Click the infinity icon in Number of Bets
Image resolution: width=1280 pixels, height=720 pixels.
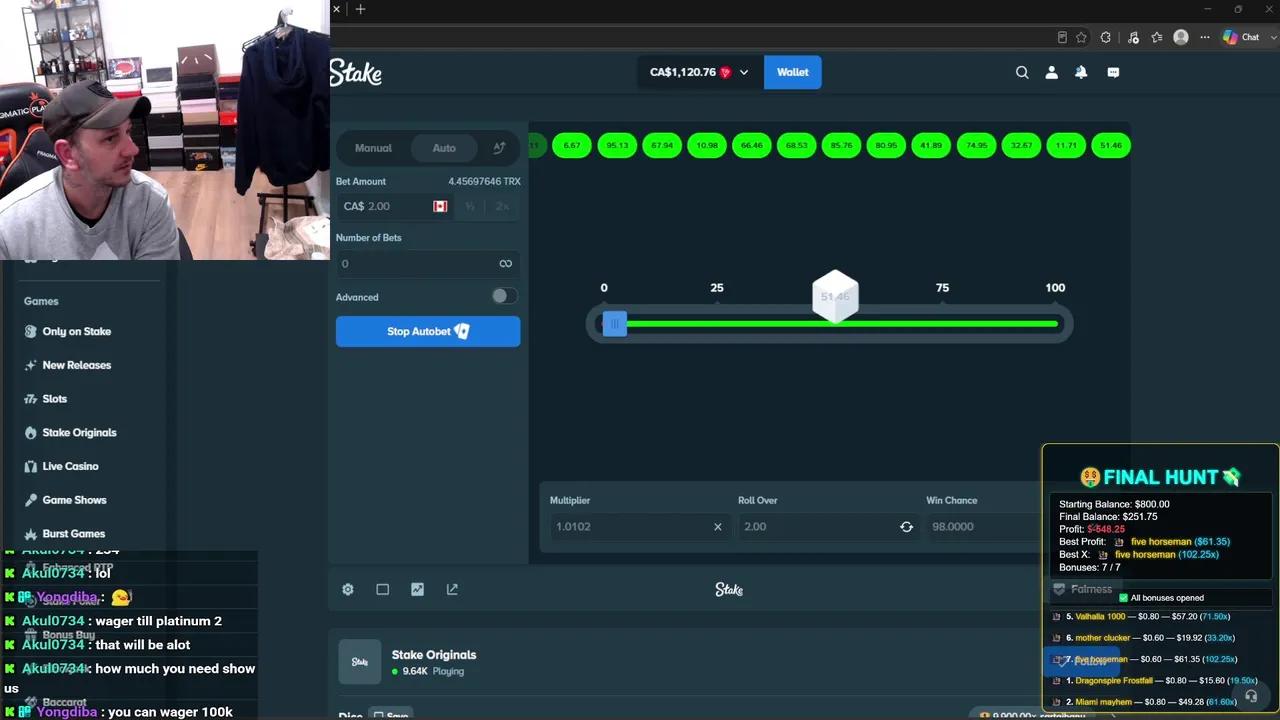click(x=505, y=263)
